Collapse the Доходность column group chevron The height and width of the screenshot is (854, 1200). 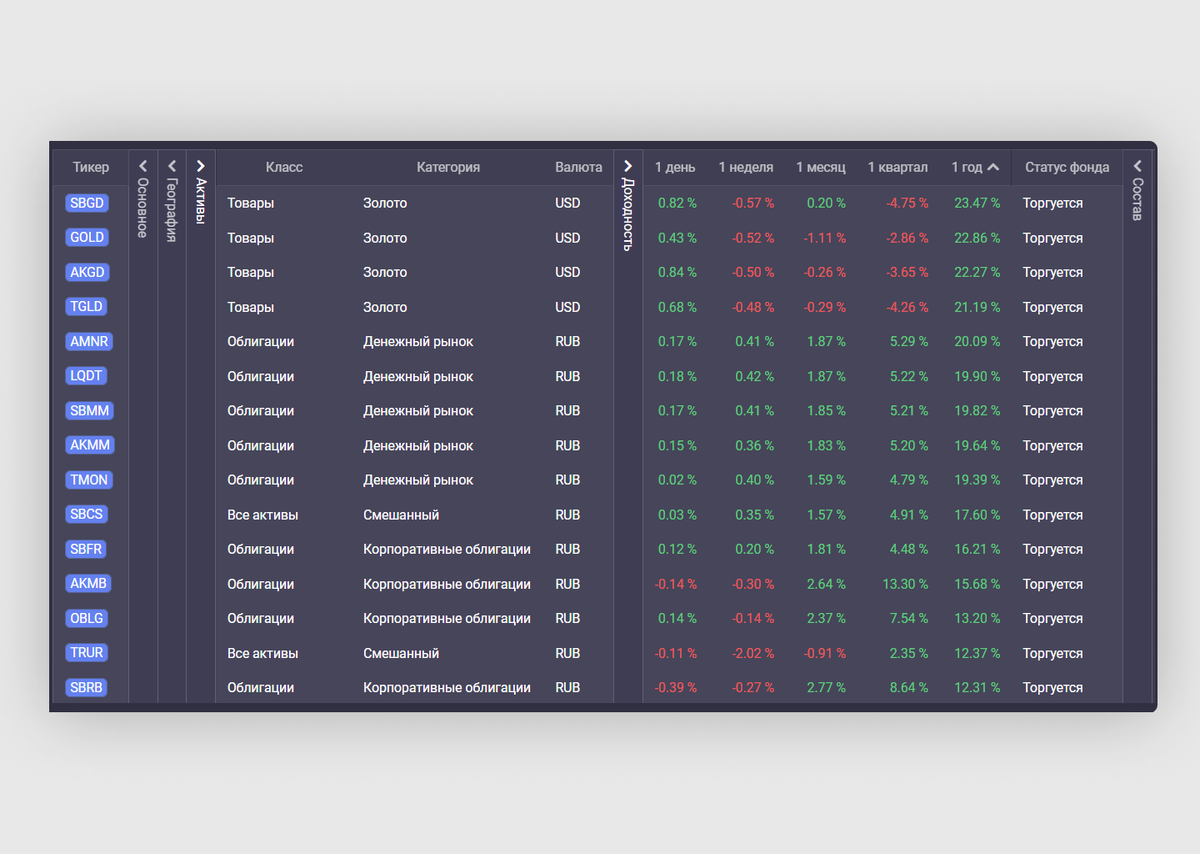click(628, 166)
